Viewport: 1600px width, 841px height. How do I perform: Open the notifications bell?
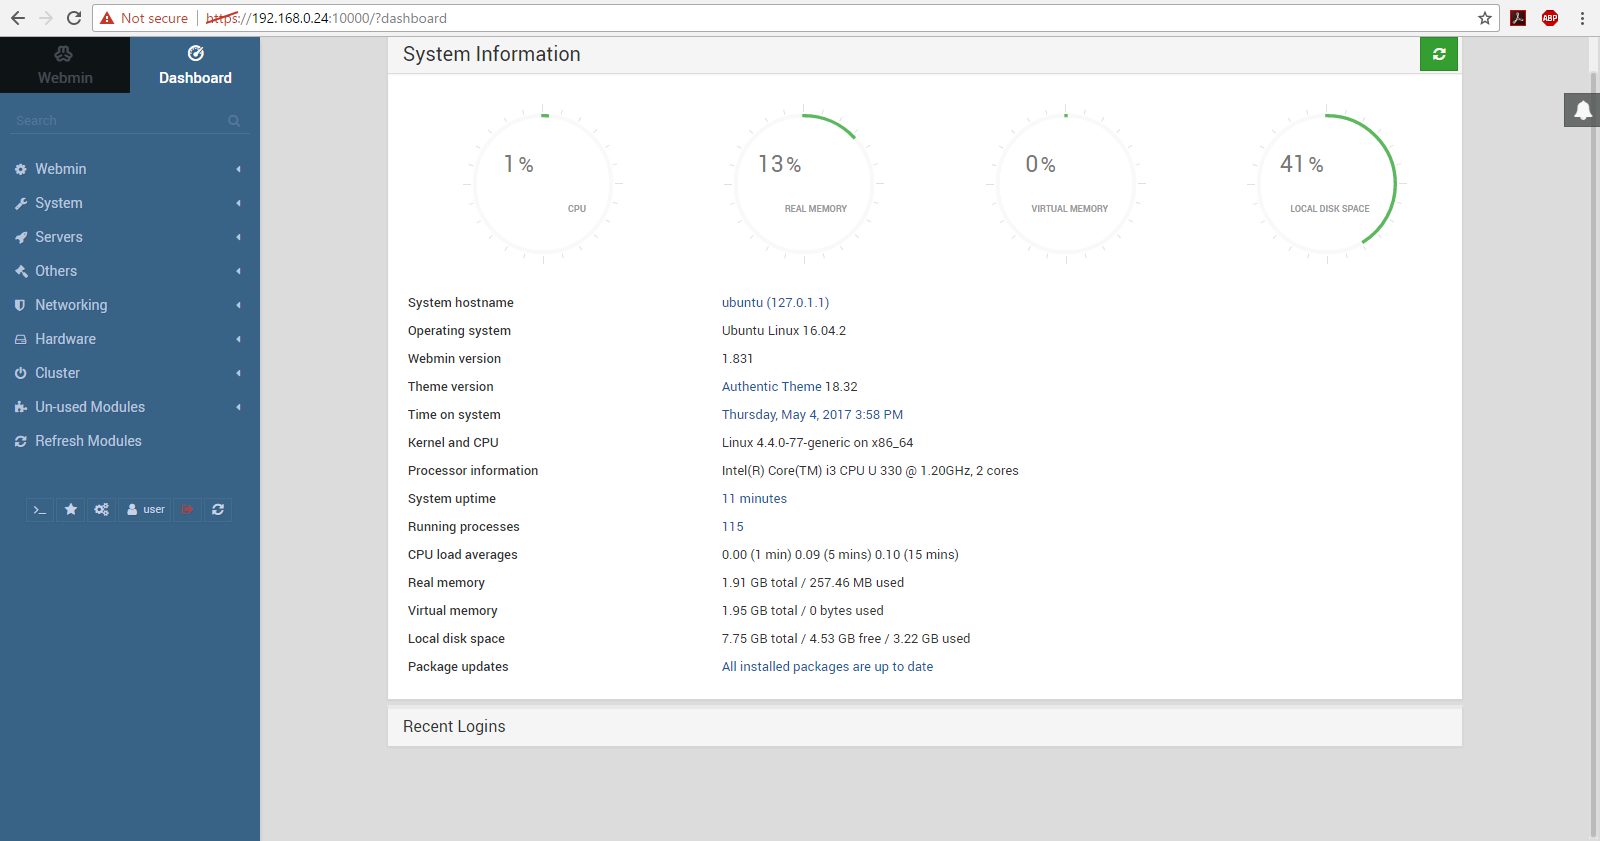coord(1582,110)
